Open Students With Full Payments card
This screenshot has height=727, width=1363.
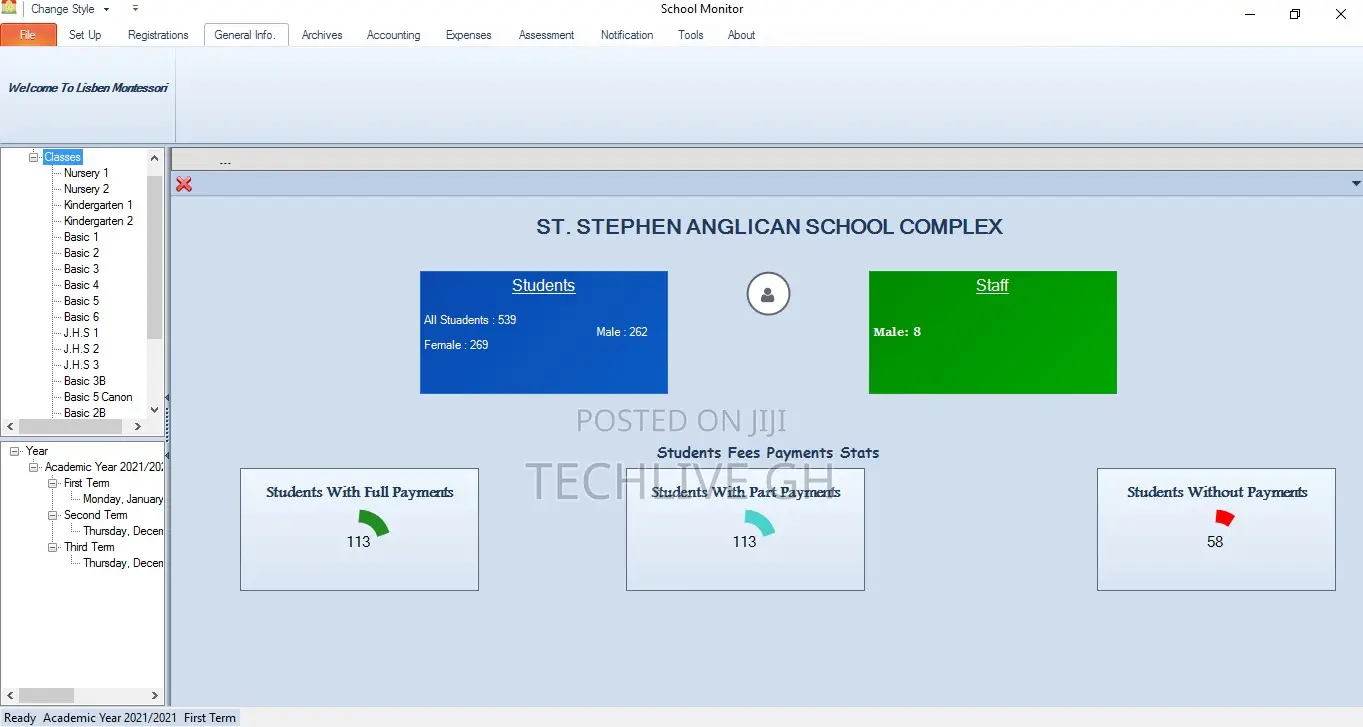(359, 529)
